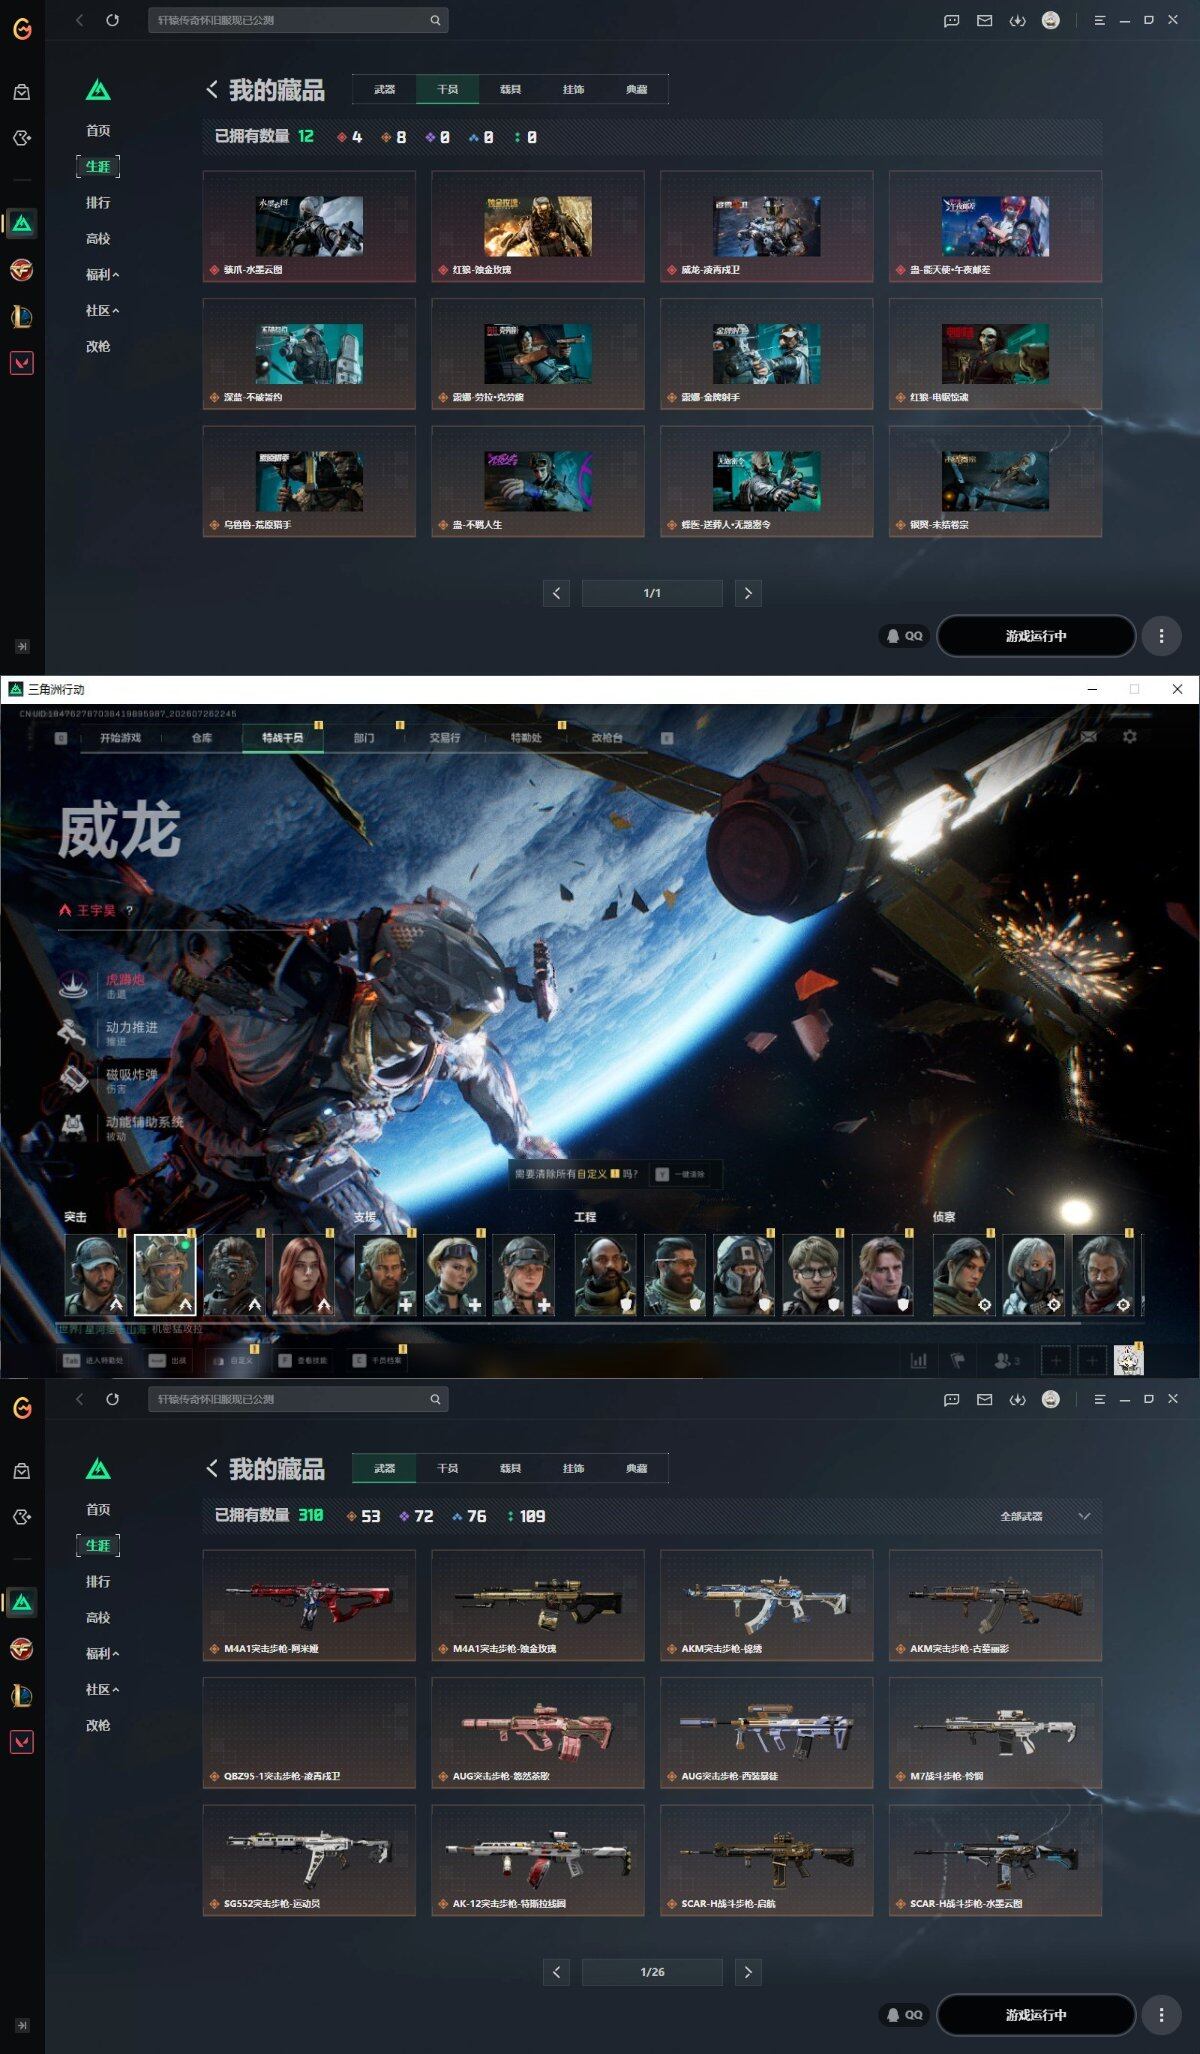The width and height of the screenshot is (1200, 2054).
Task: Switch to the 典藏 tab in the weapons collection window
Action: point(637,1468)
